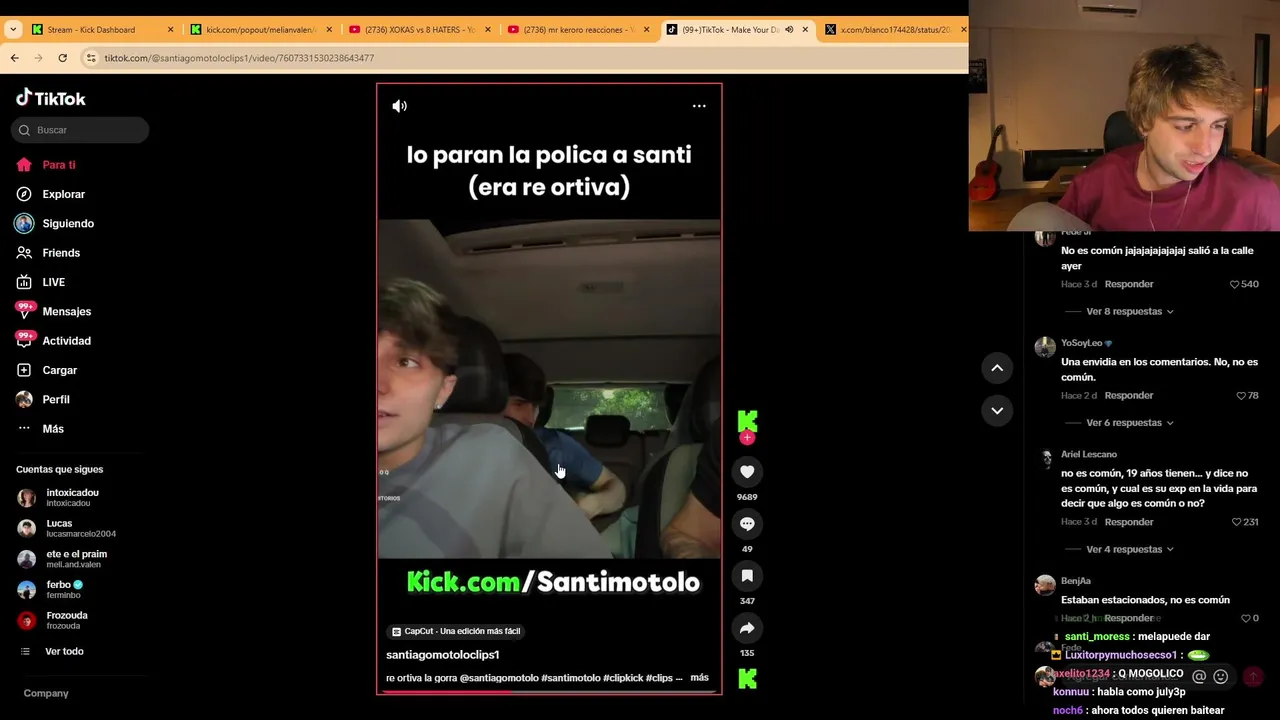Reload the page
Viewport: 1280px width, 720px height.
point(62,58)
